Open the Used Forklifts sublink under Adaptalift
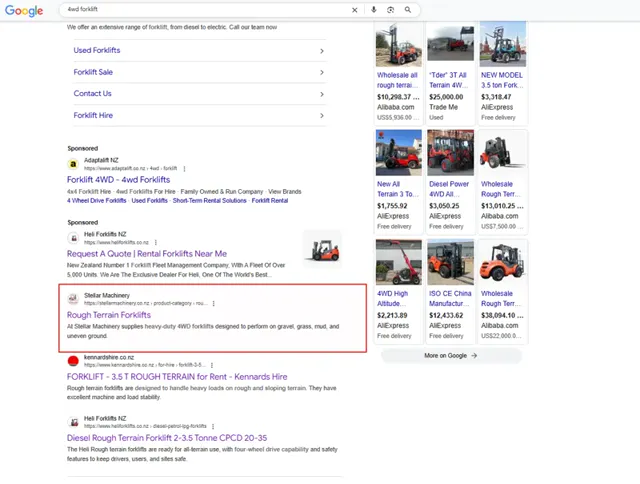This screenshot has width=640, height=484. click(149, 200)
